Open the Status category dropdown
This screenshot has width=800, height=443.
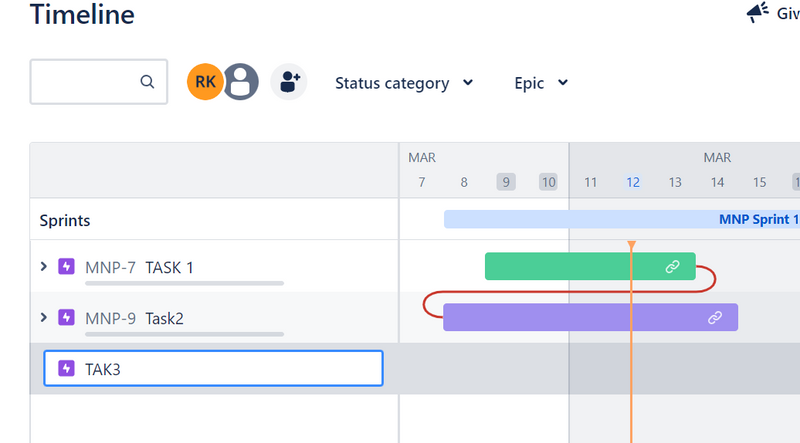403,83
